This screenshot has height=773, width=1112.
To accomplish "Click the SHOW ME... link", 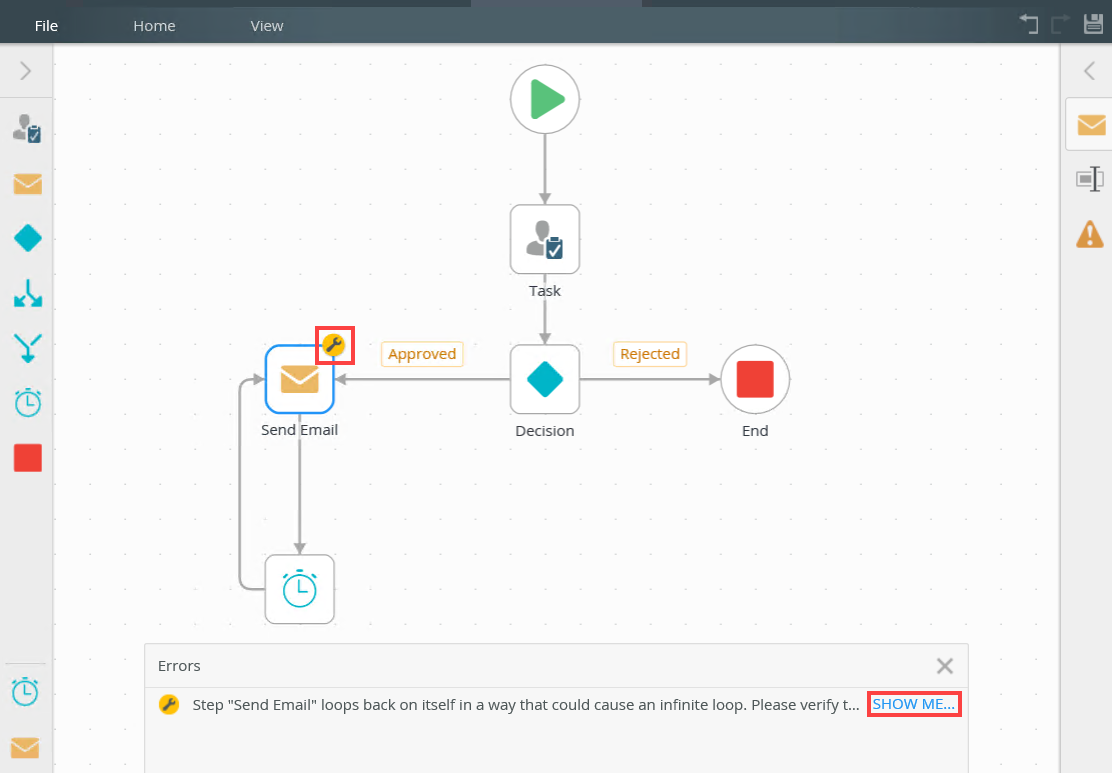I will [913, 704].
